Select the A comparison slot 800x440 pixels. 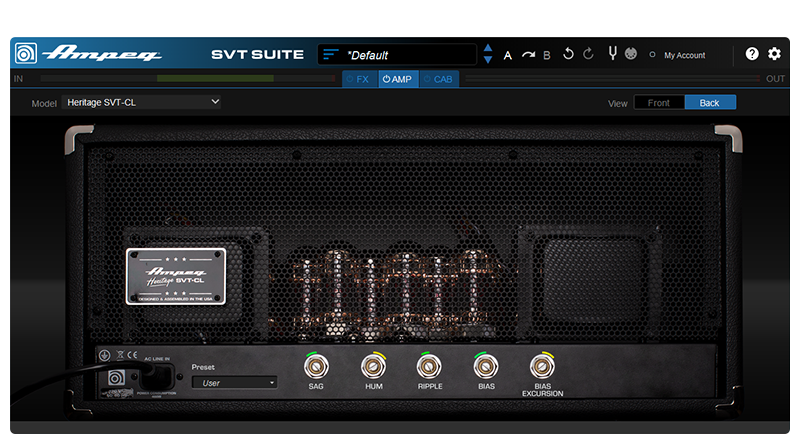click(508, 55)
